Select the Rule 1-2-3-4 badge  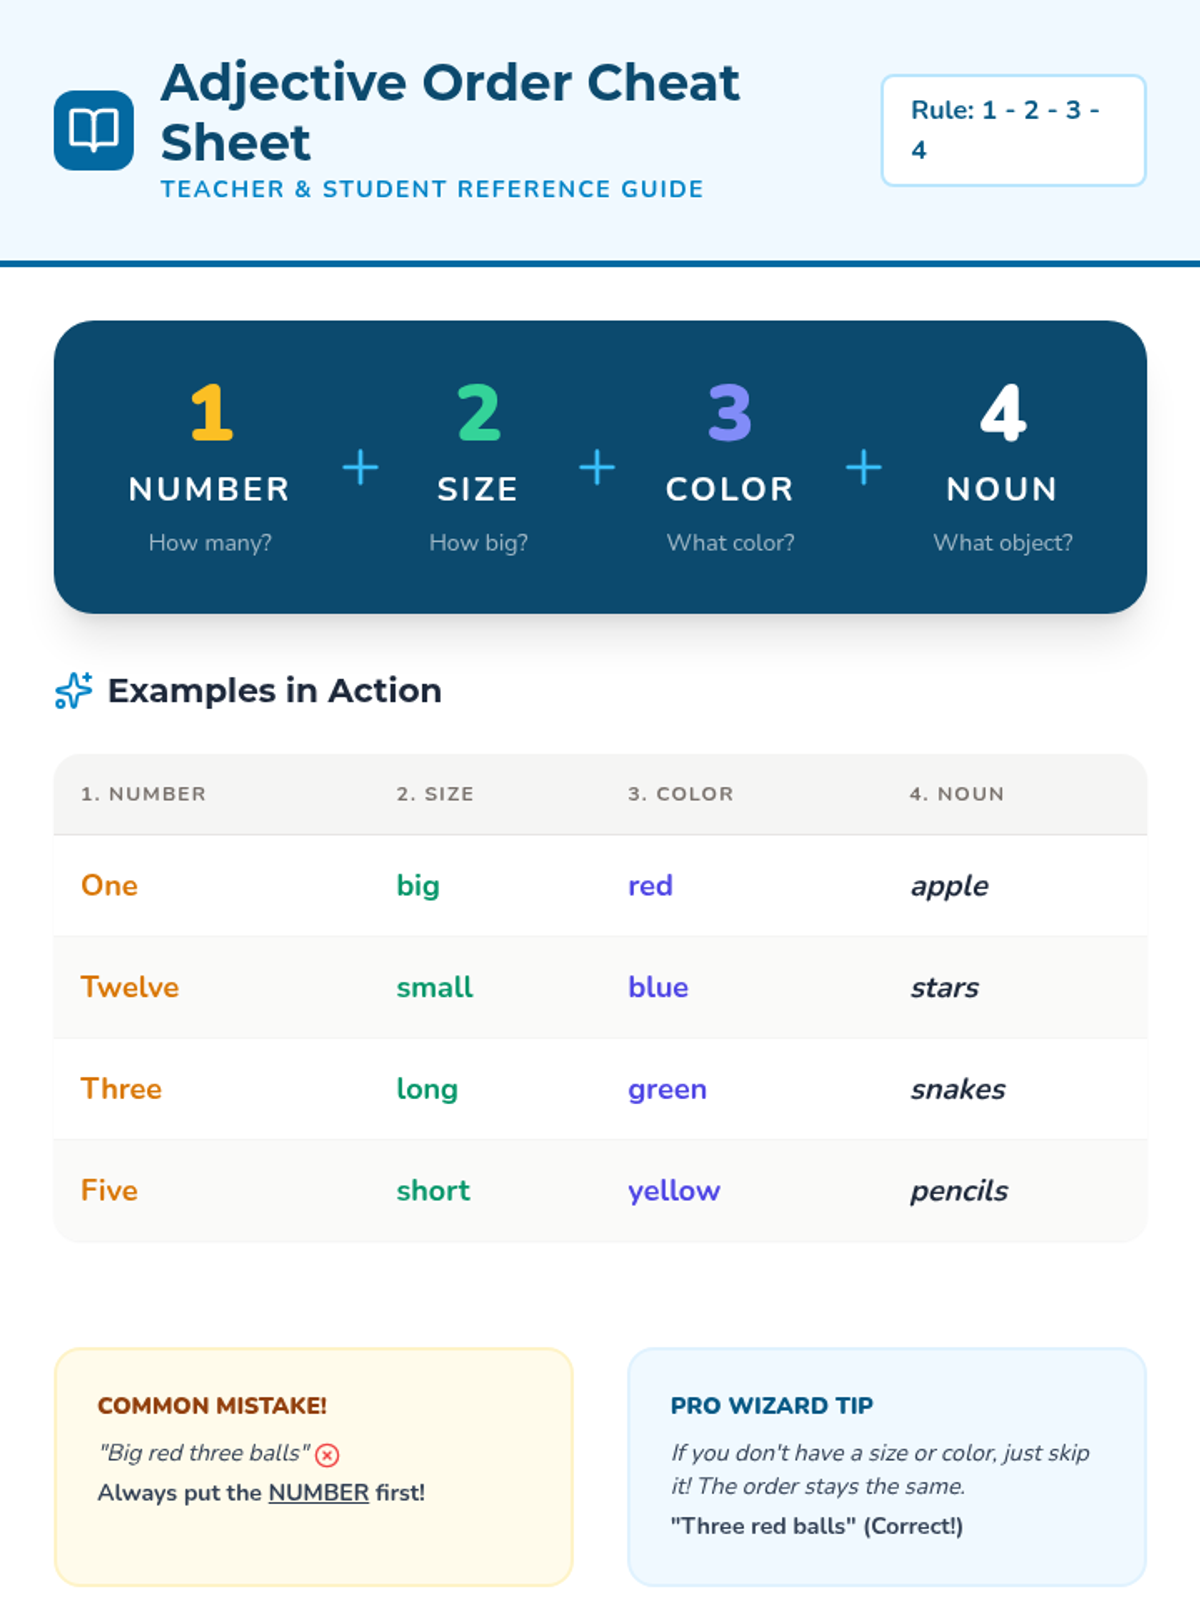tap(1013, 130)
